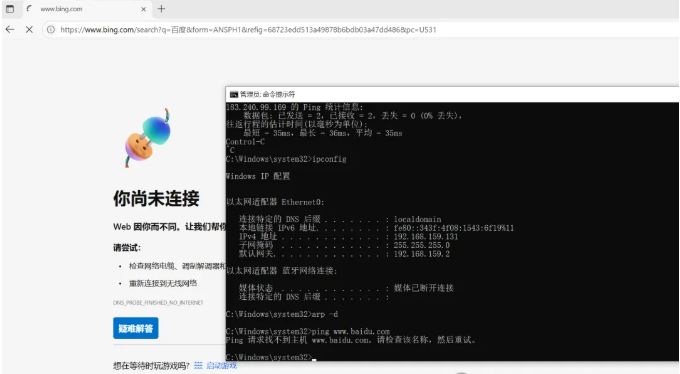Click the 以太网适配器 蓝牙网络连接 heading

pyautogui.click(x=281, y=271)
